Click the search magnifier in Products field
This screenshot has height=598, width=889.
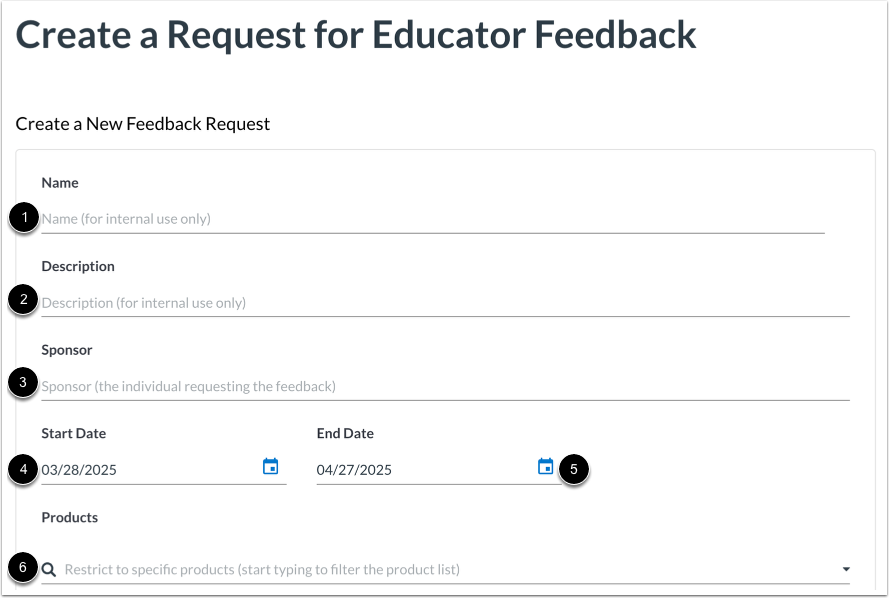point(49,568)
